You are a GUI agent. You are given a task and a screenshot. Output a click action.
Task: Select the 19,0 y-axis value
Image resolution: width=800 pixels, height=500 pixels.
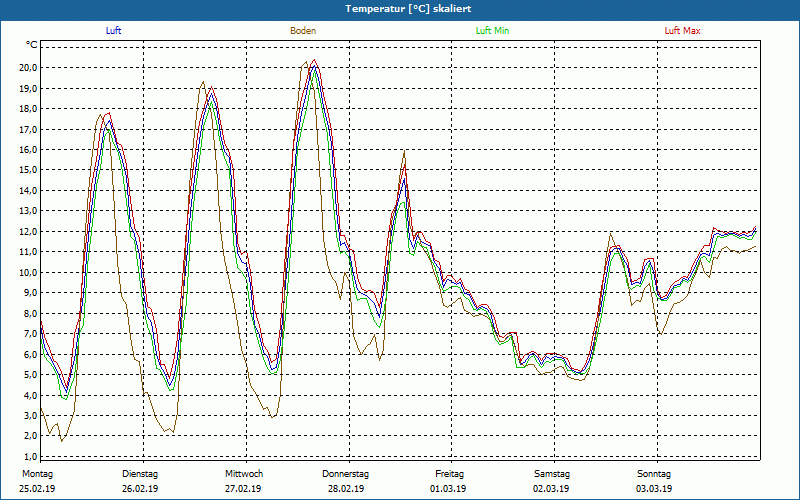click(x=29, y=88)
